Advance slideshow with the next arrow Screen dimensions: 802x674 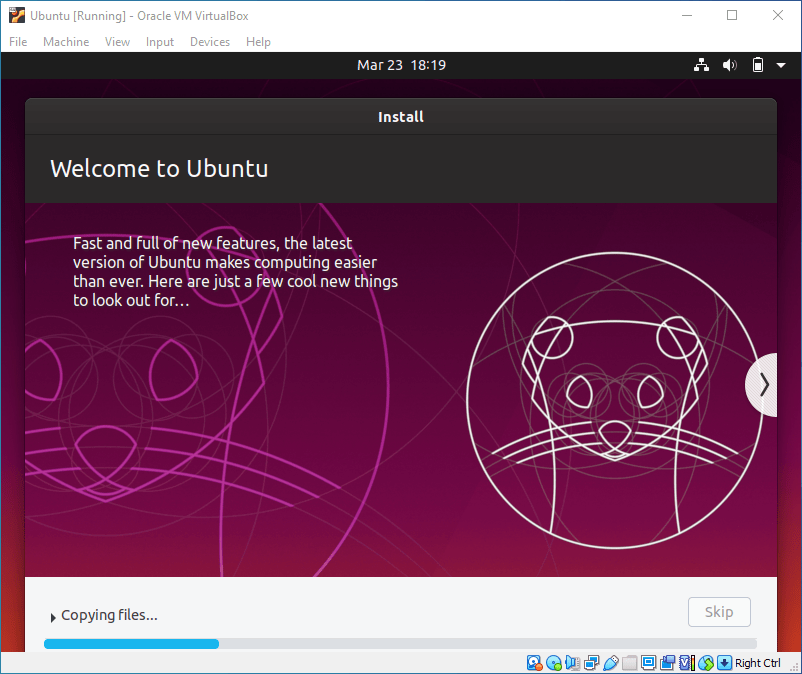coord(763,385)
